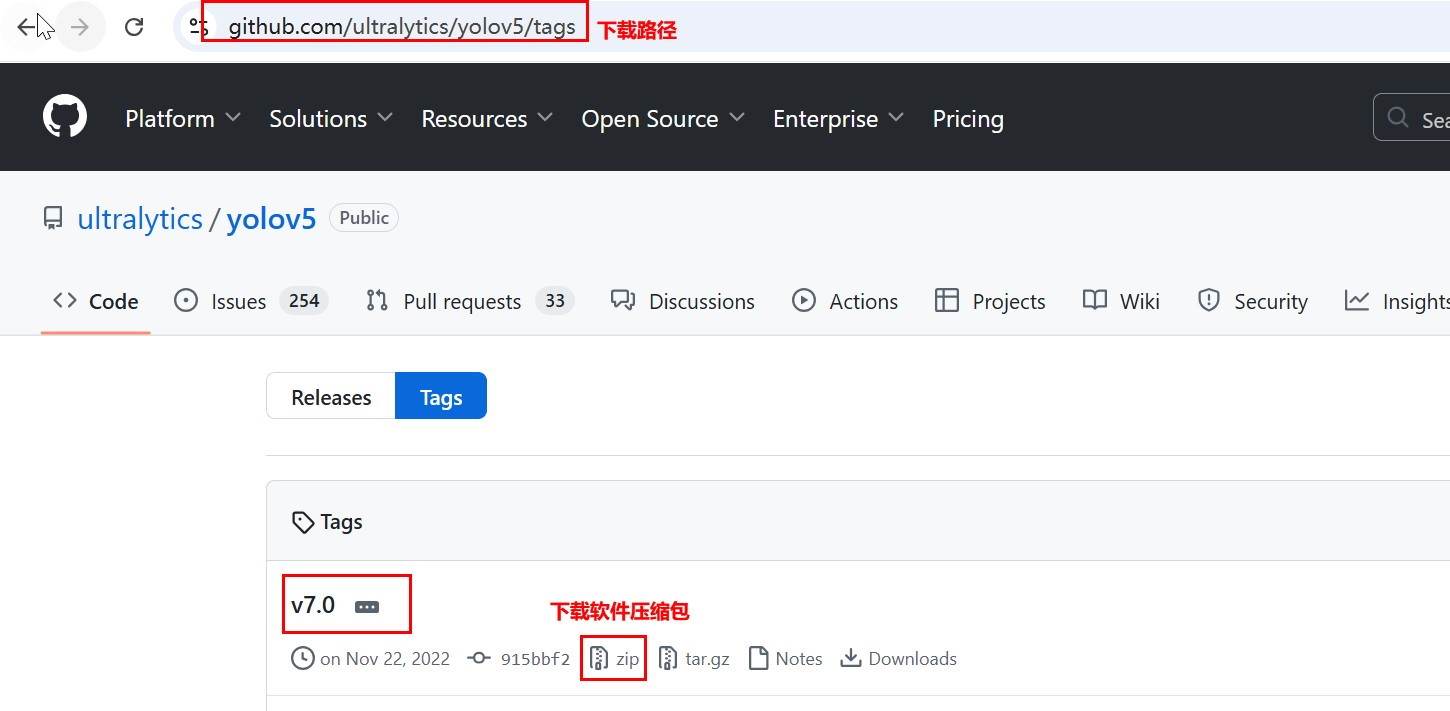Open the Wiki tab
Screen dimensions: 1450x711
click(1122, 301)
